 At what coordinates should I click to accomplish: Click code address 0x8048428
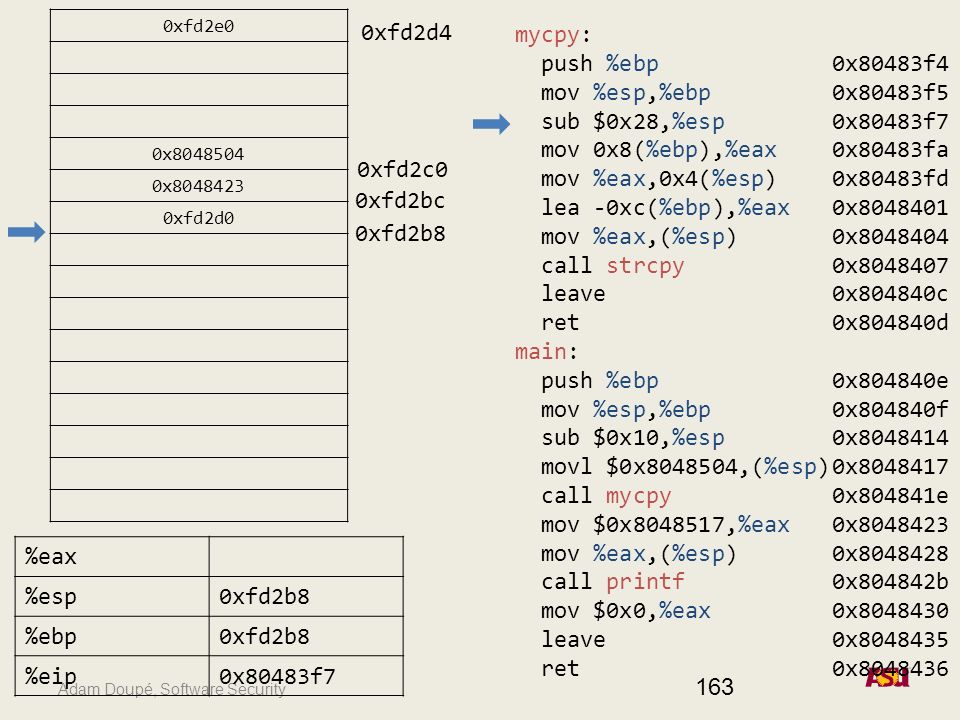click(x=890, y=553)
